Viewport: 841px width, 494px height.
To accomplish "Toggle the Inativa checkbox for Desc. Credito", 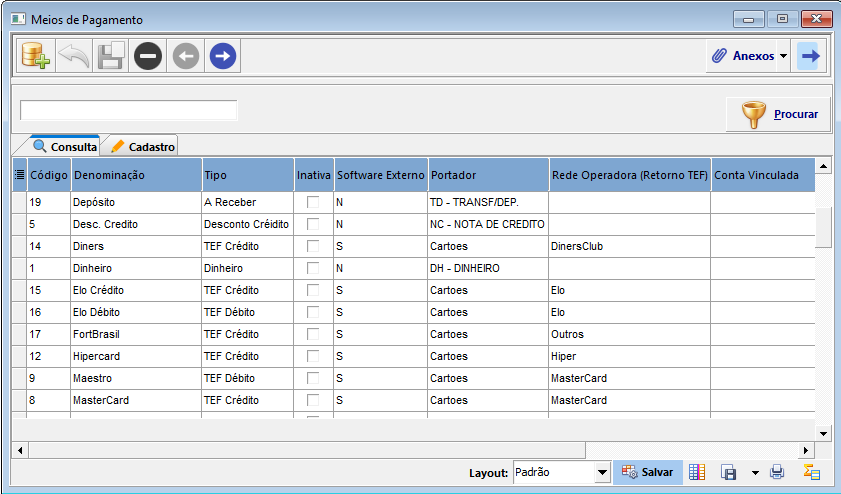I will pyautogui.click(x=313, y=224).
